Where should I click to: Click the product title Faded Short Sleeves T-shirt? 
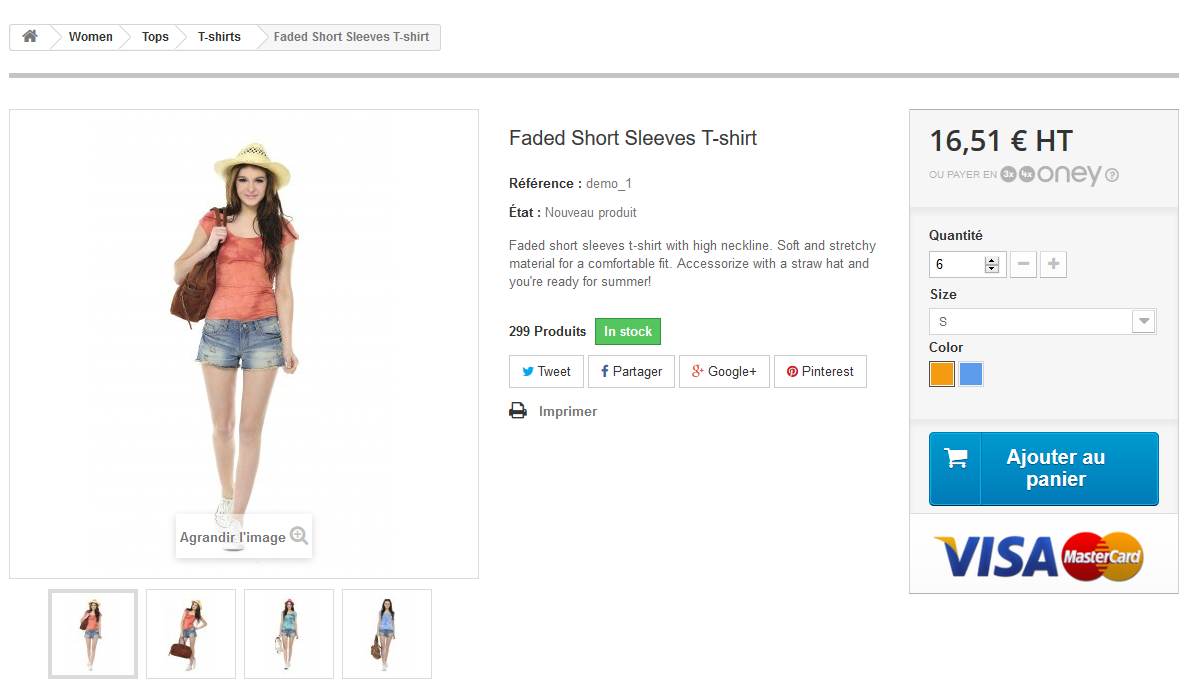632,138
